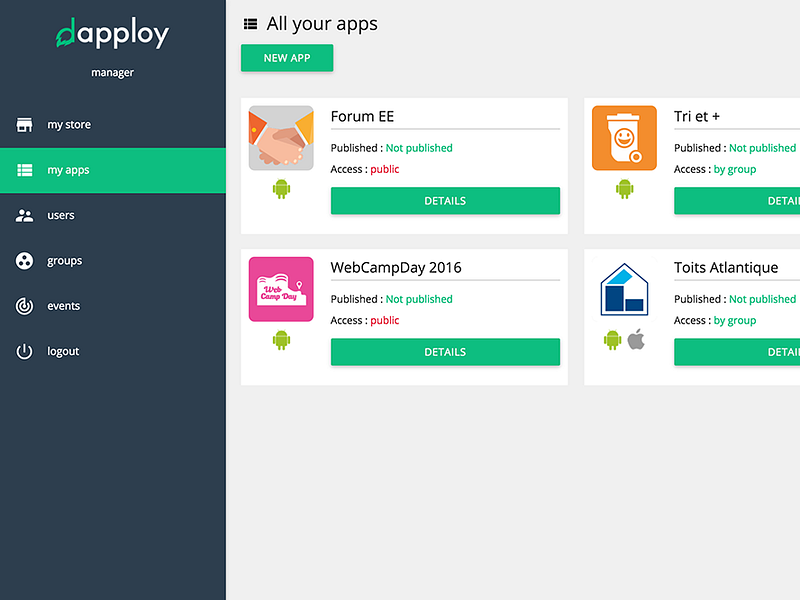Click Not published on Toits Atlantique card
This screenshot has width=800, height=600.
click(762, 299)
